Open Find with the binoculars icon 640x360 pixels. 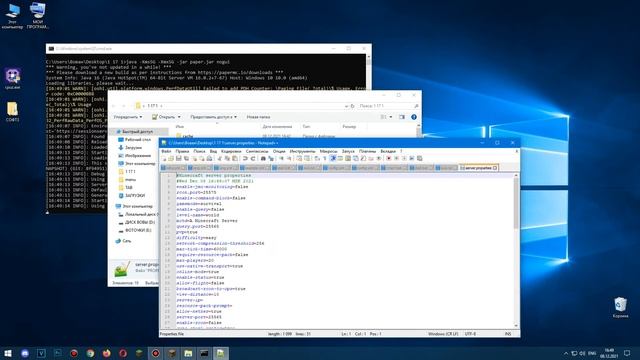point(263,158)
